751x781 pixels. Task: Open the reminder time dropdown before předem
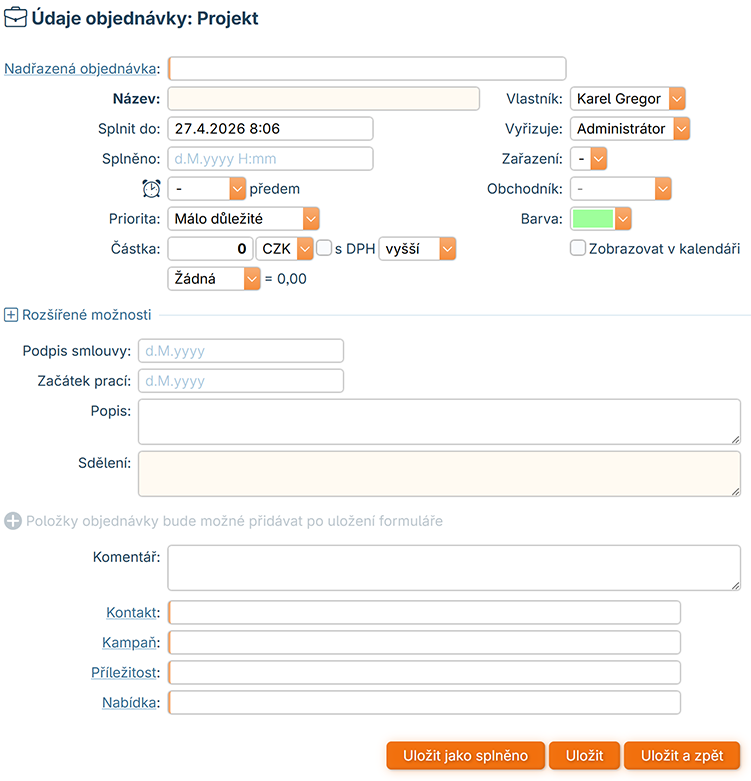pos(207,188)
